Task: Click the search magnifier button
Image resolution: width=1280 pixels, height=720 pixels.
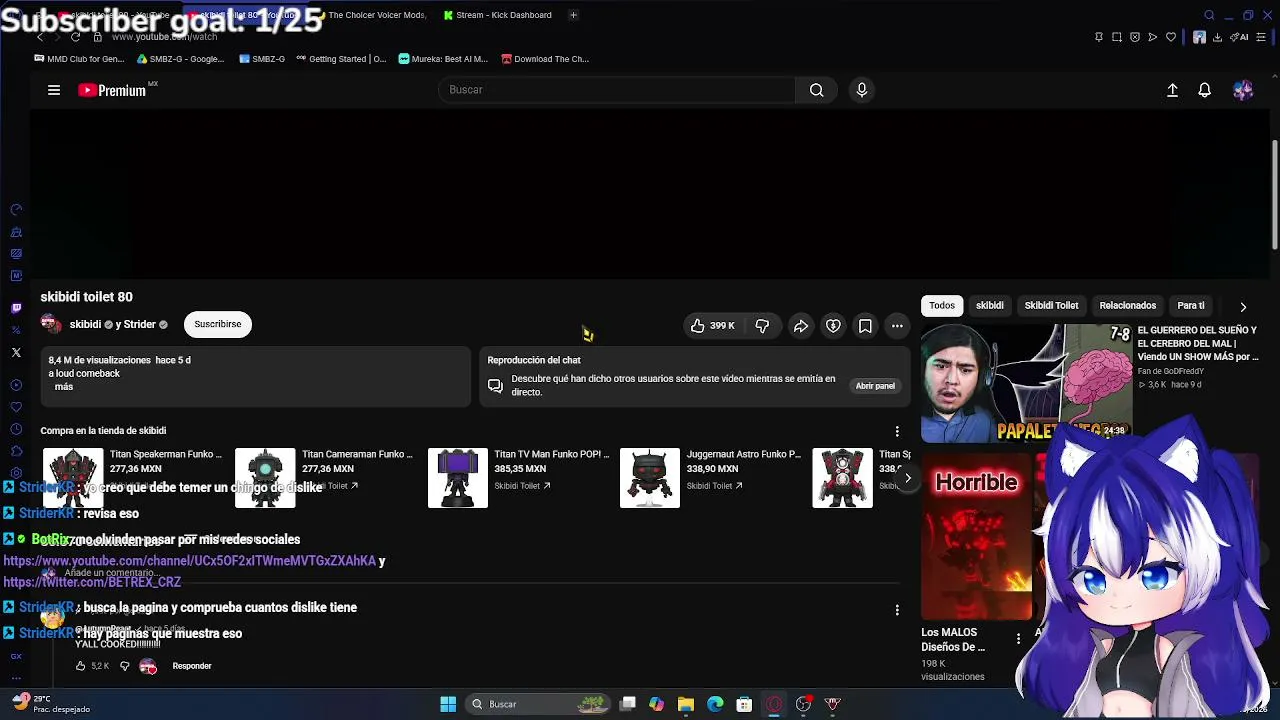Action: [817, 90]
